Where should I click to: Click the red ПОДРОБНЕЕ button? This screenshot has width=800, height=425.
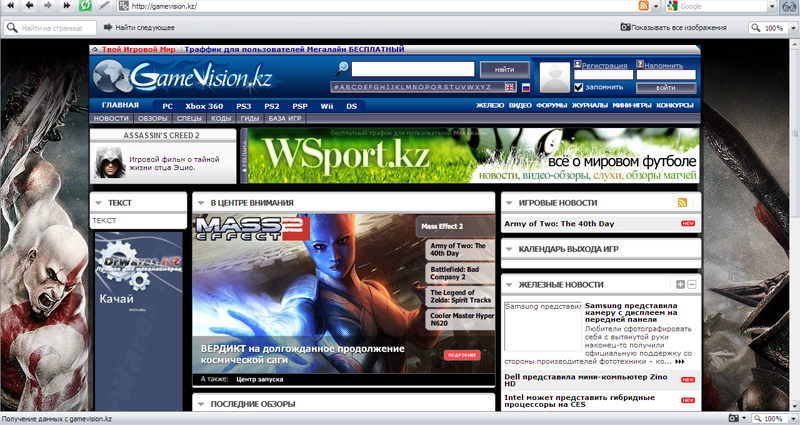point(462,355)
